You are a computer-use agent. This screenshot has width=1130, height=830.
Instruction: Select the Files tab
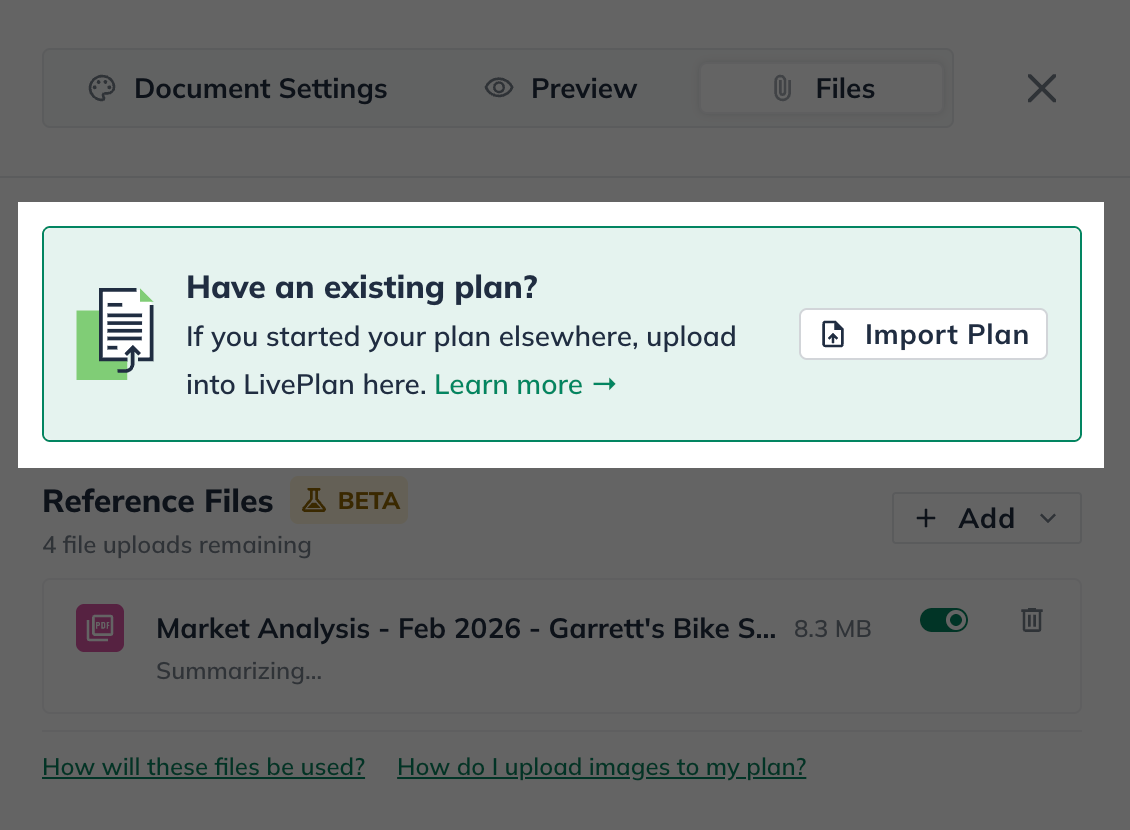[822, 89]
